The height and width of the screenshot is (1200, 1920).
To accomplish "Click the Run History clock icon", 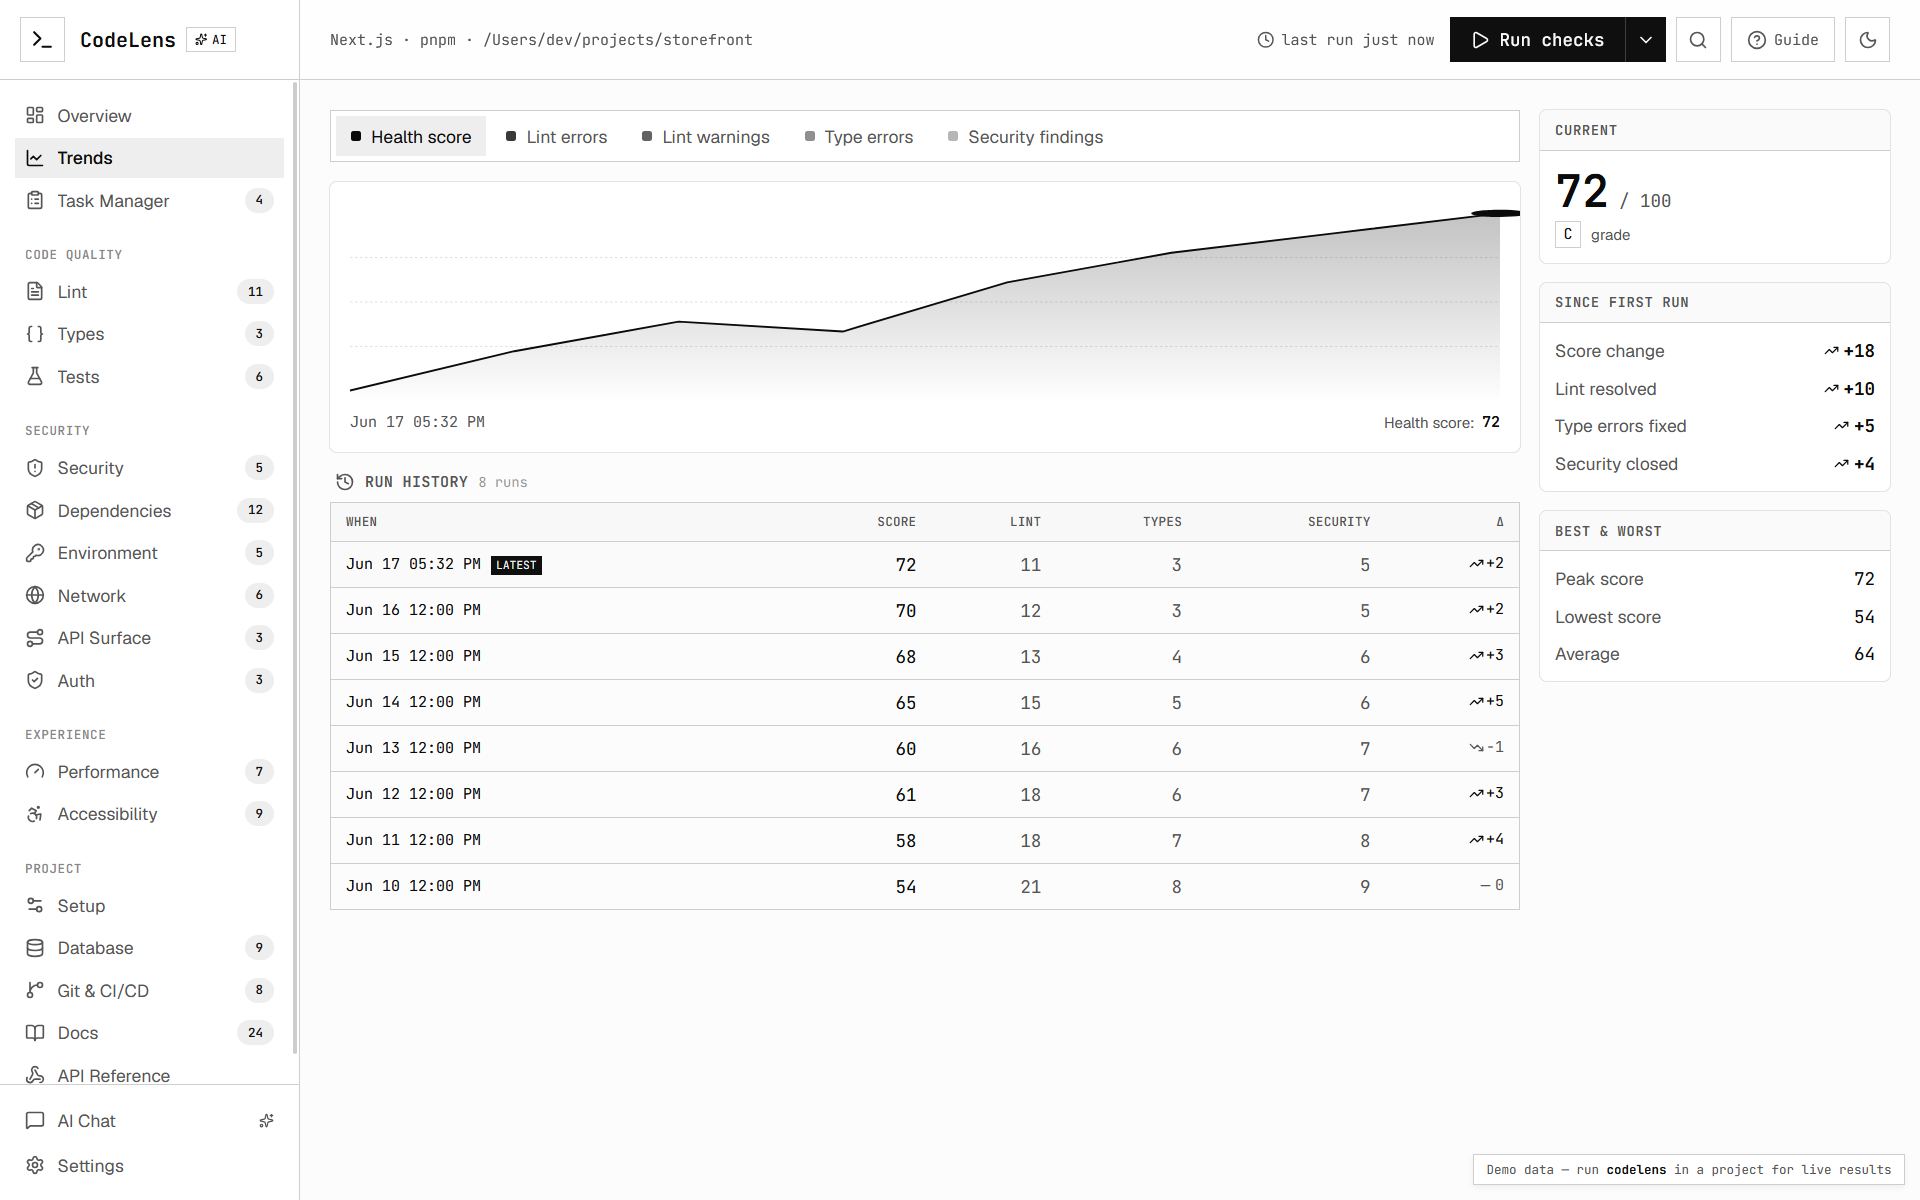I will [345, 482].
